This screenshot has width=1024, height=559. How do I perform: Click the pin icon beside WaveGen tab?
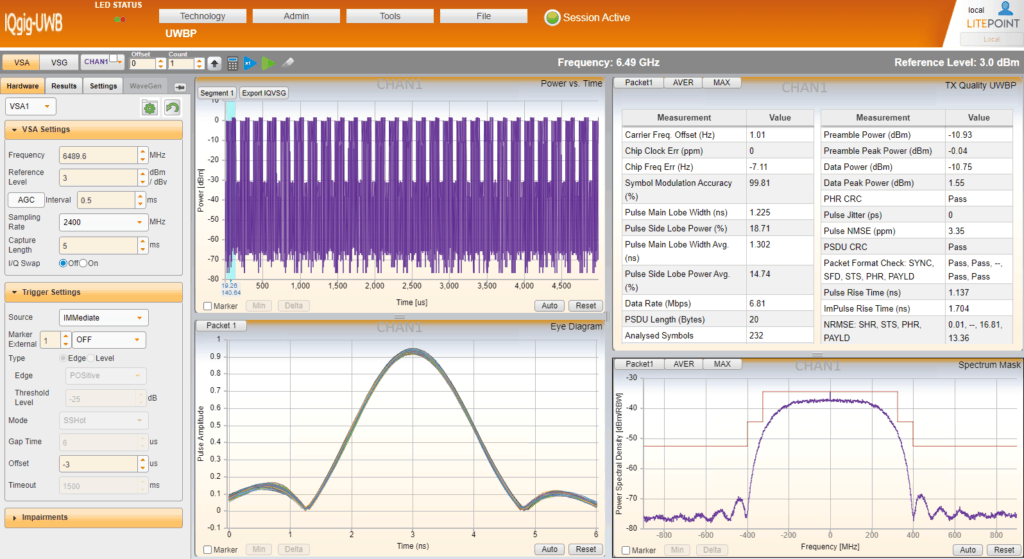coord(180,86)
